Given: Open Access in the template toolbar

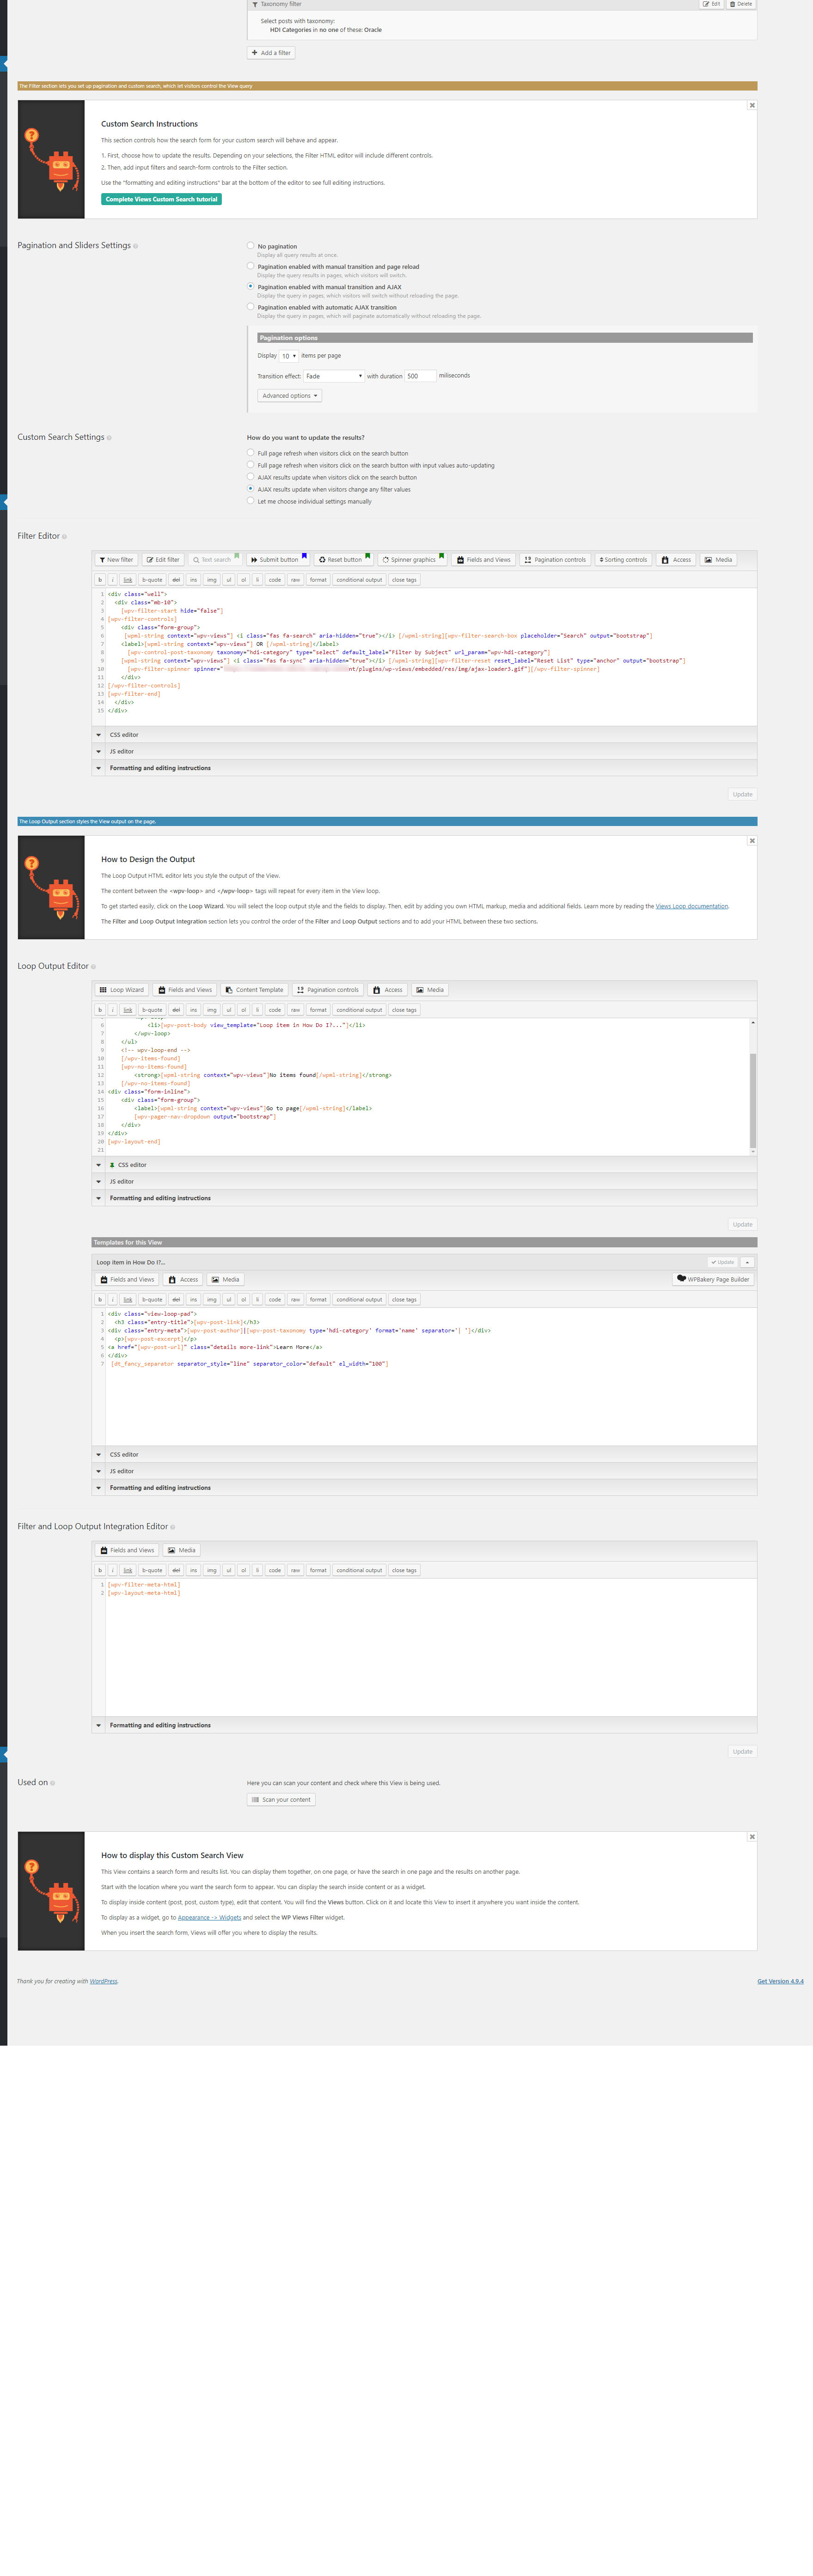Looking at the screenshot, I should click(184, 1279).
